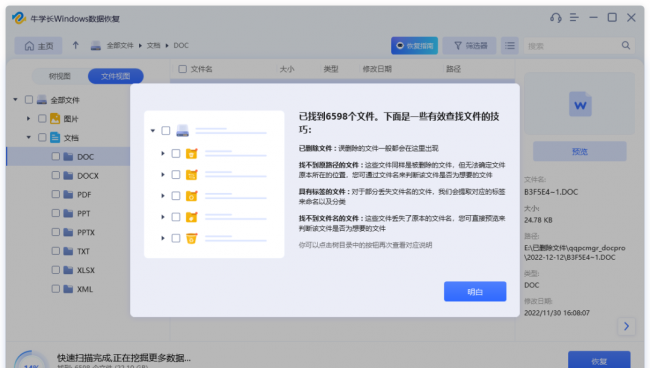Check the PPT folder checkbox

[x=56, y=213]
